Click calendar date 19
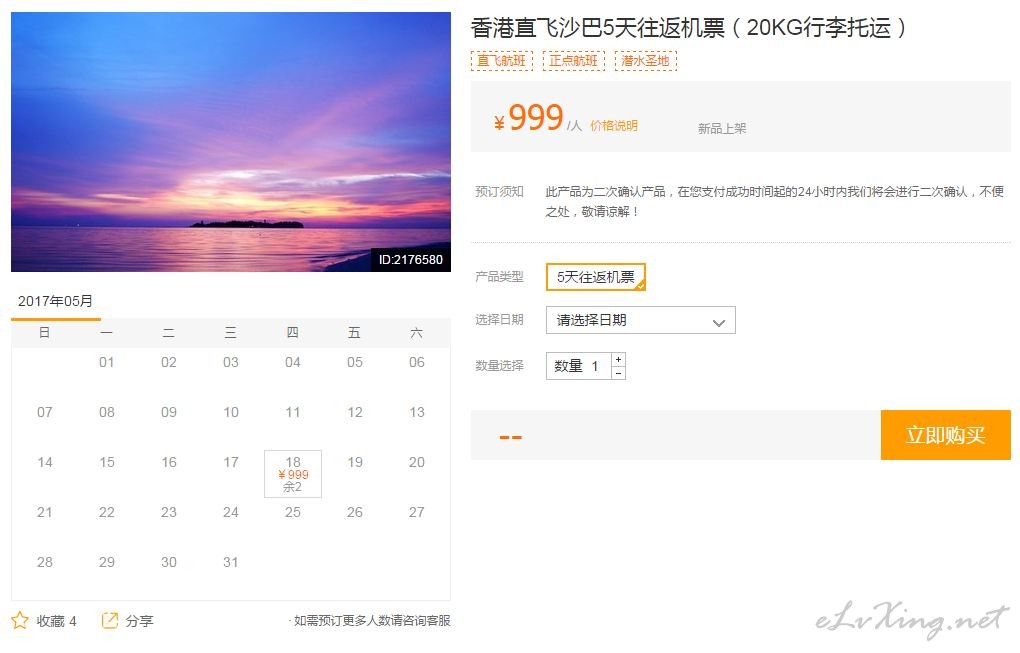1020x653 pixels. pyautogui.click(x=355, y=462)
